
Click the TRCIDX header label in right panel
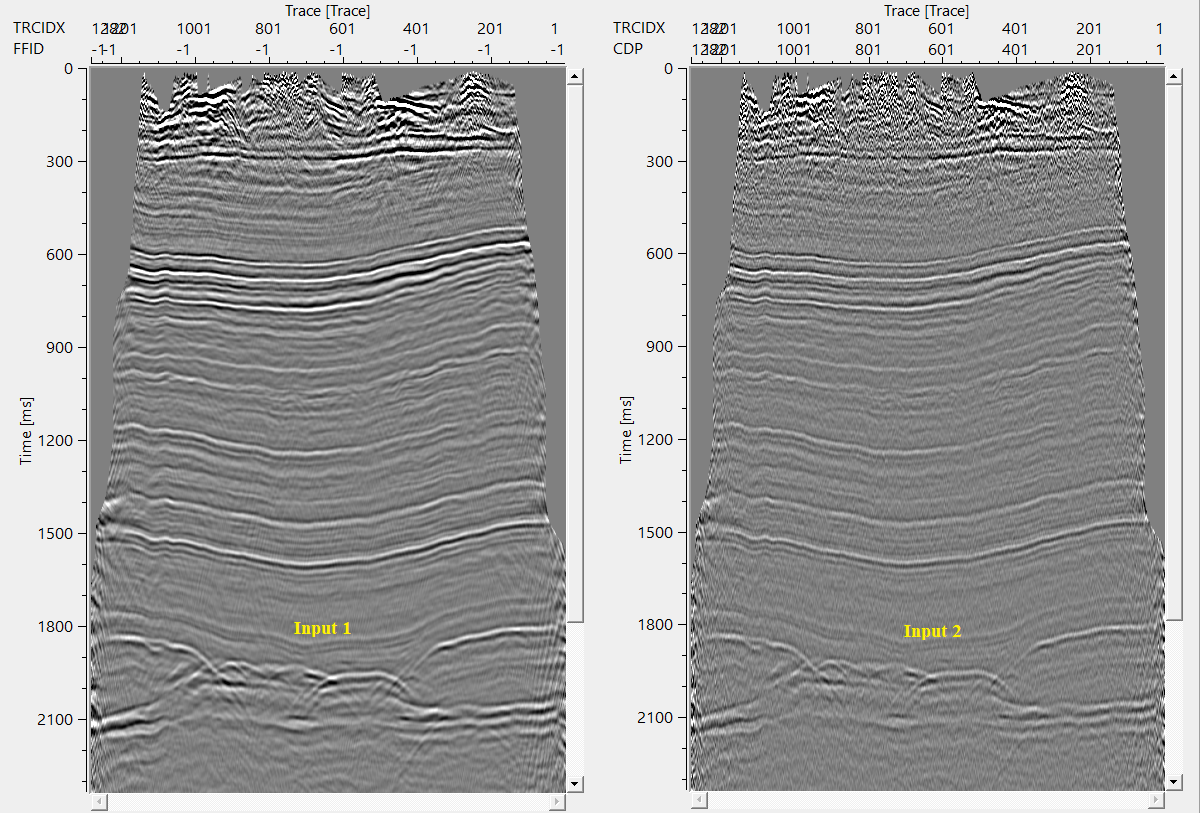coord(638,28)
